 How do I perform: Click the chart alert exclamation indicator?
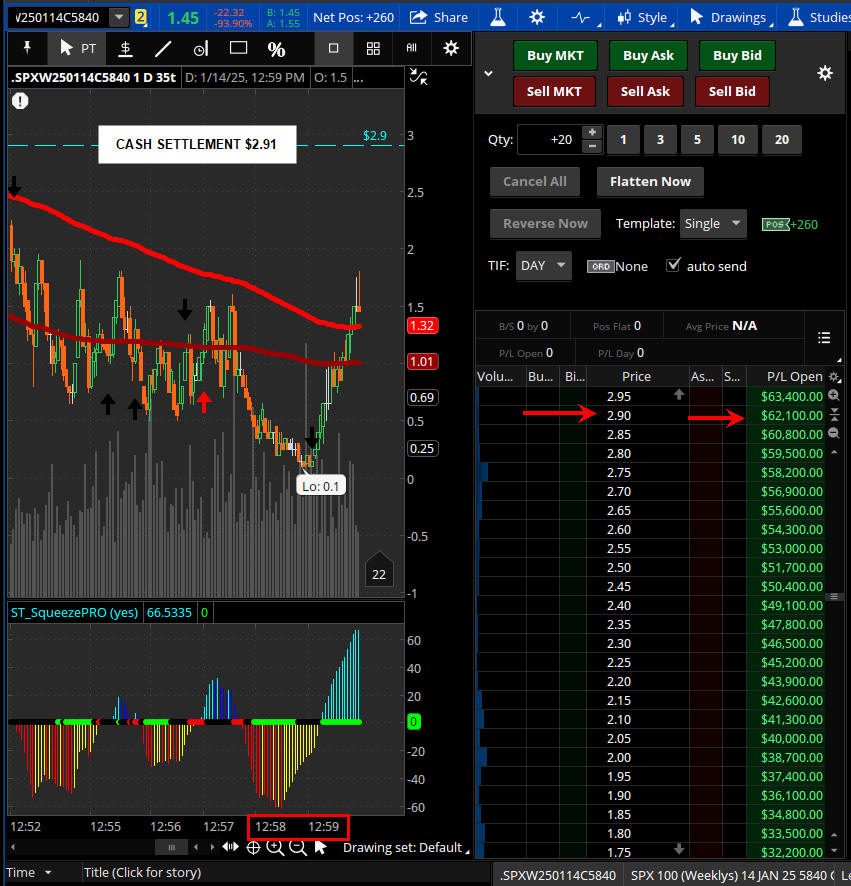(x=20, y=101)
